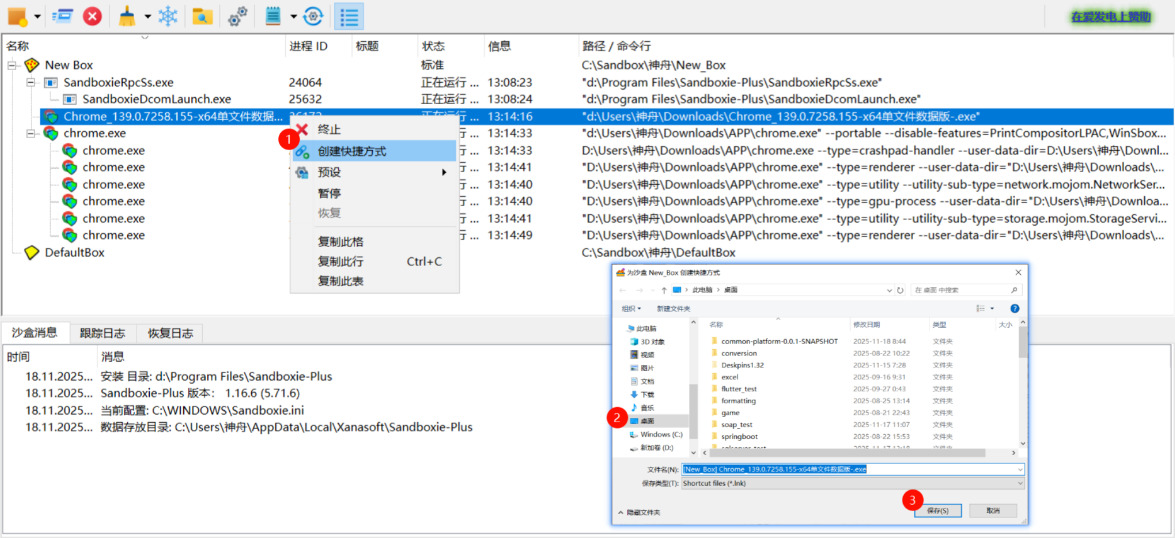Collapse folders via 隐藏文件夹 toggle

click(x=639, y=513)
